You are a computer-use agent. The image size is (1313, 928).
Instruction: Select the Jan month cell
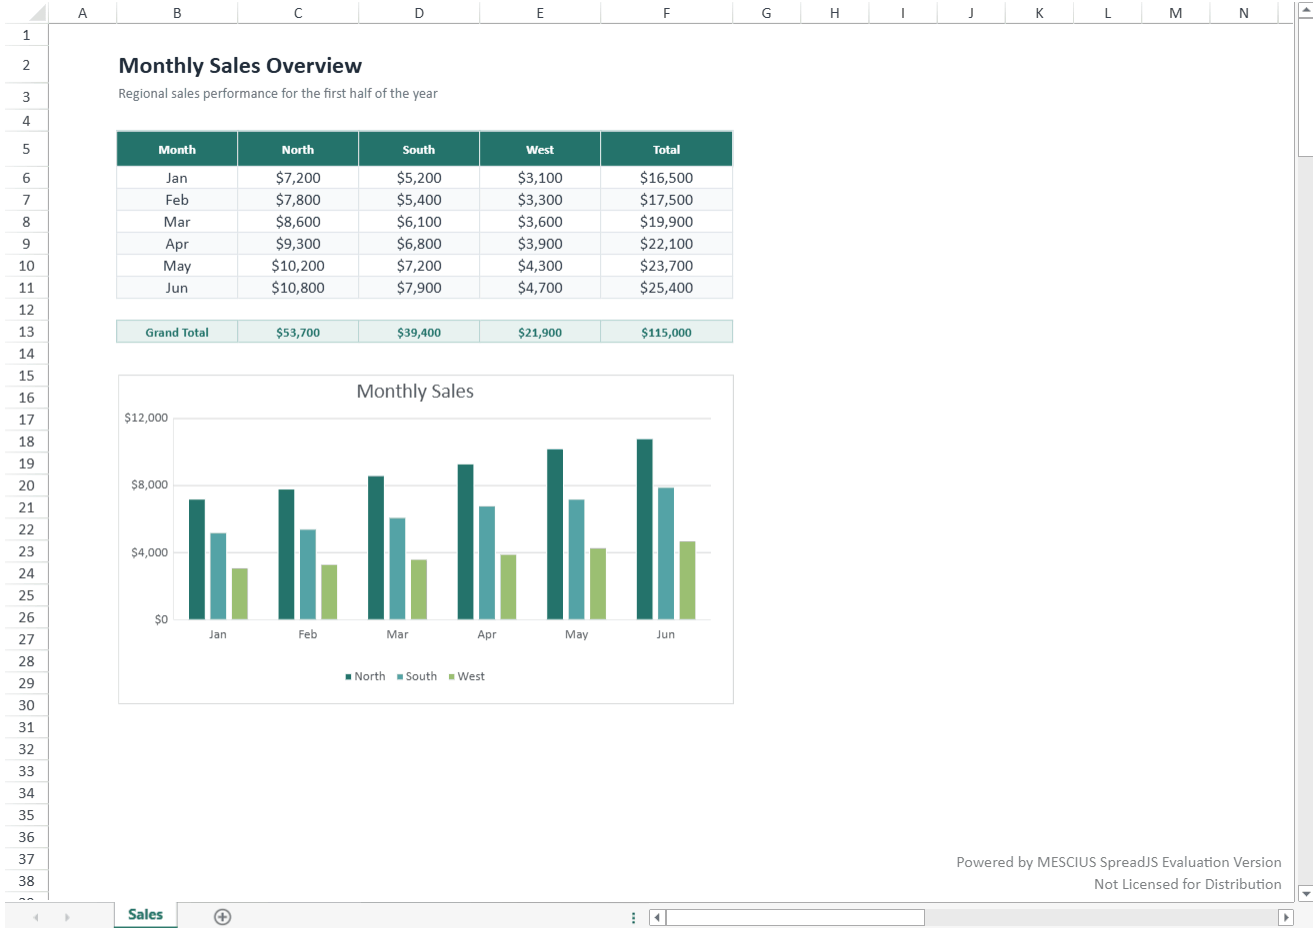(x=177, y=178)
